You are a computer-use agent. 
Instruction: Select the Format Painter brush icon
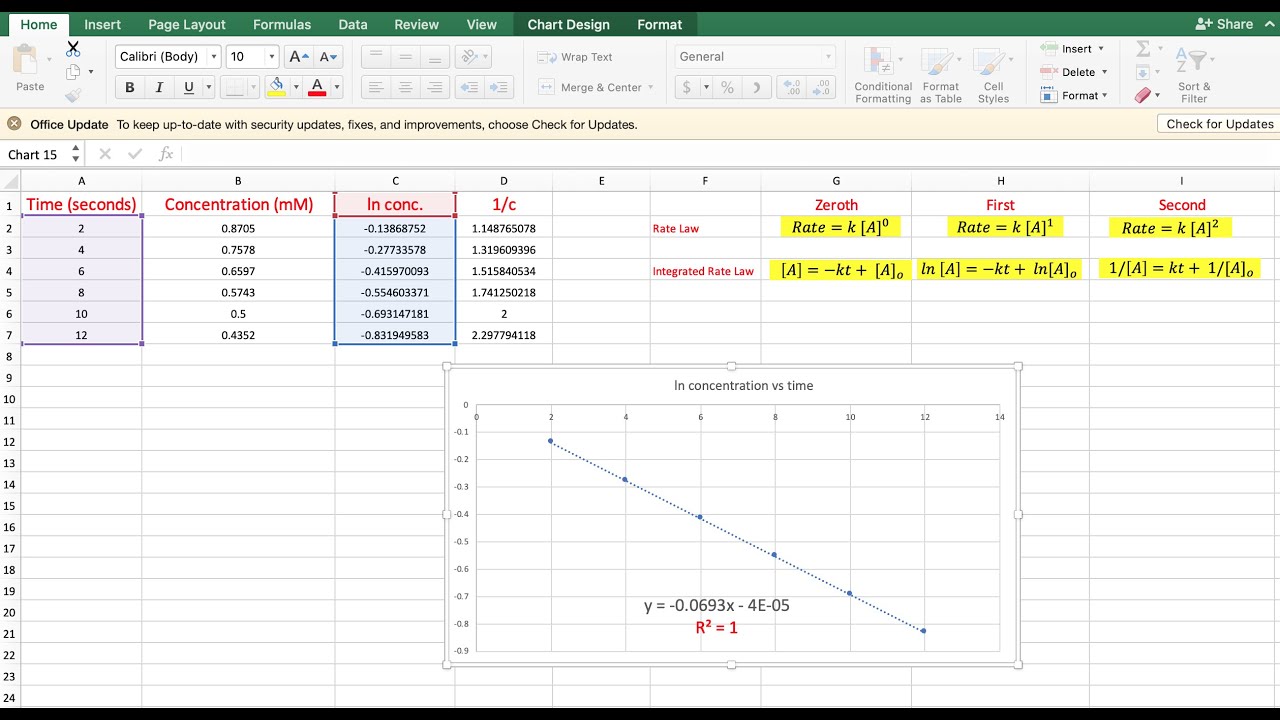pos(73,96)
